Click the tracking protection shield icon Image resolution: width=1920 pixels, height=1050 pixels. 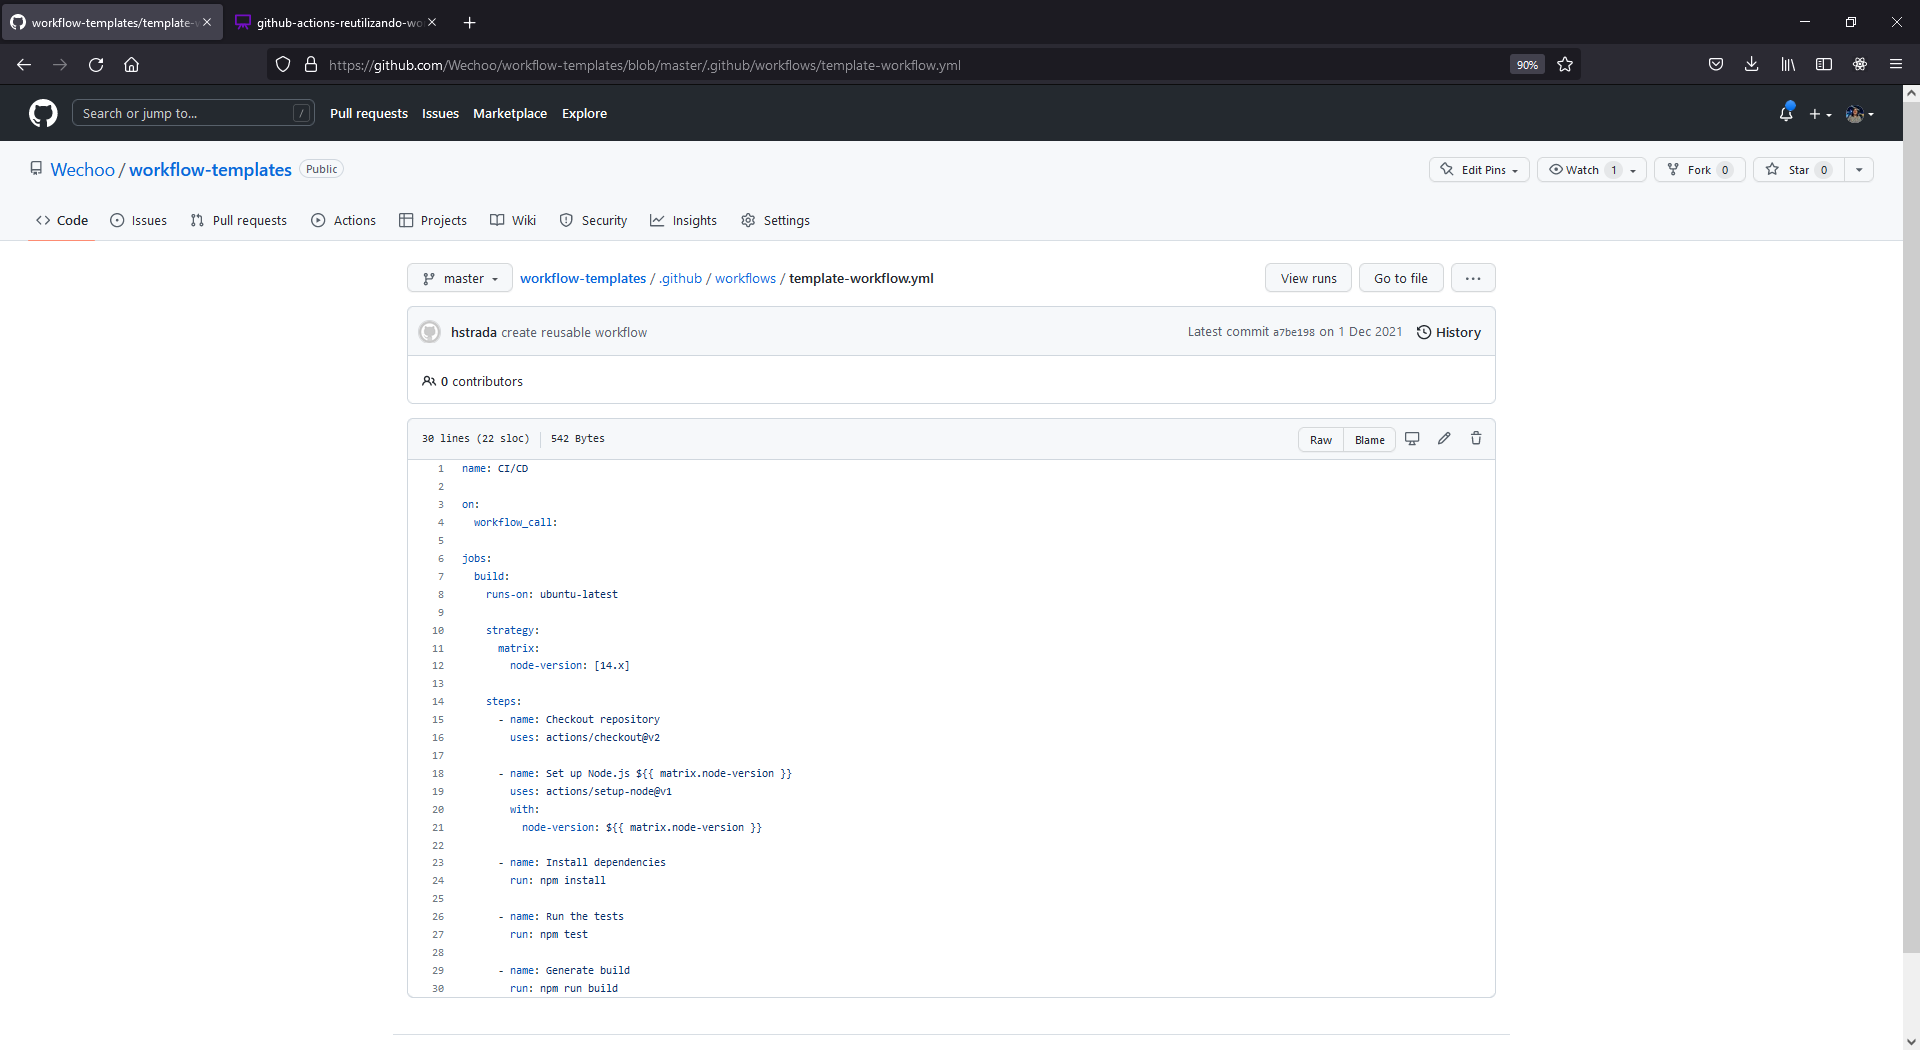(283, 65)
